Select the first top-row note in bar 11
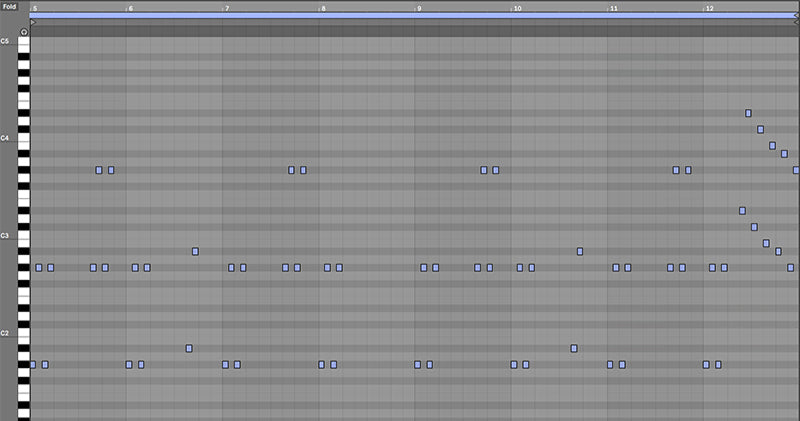 click(676, 170)
